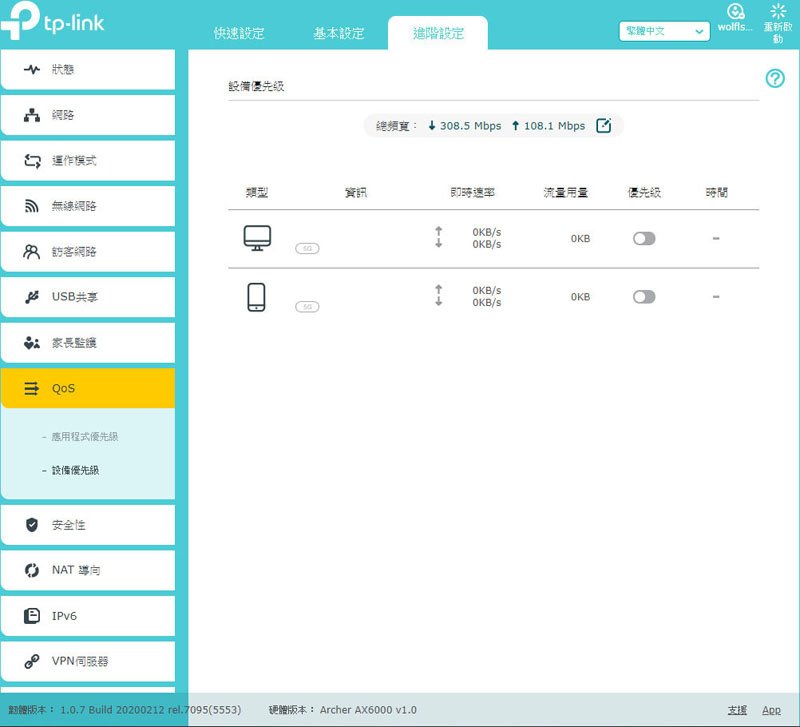Open the 繁體中文 language dropdown
The height and width of the screenshot is (727, 800).
click(x=664, y=31)
